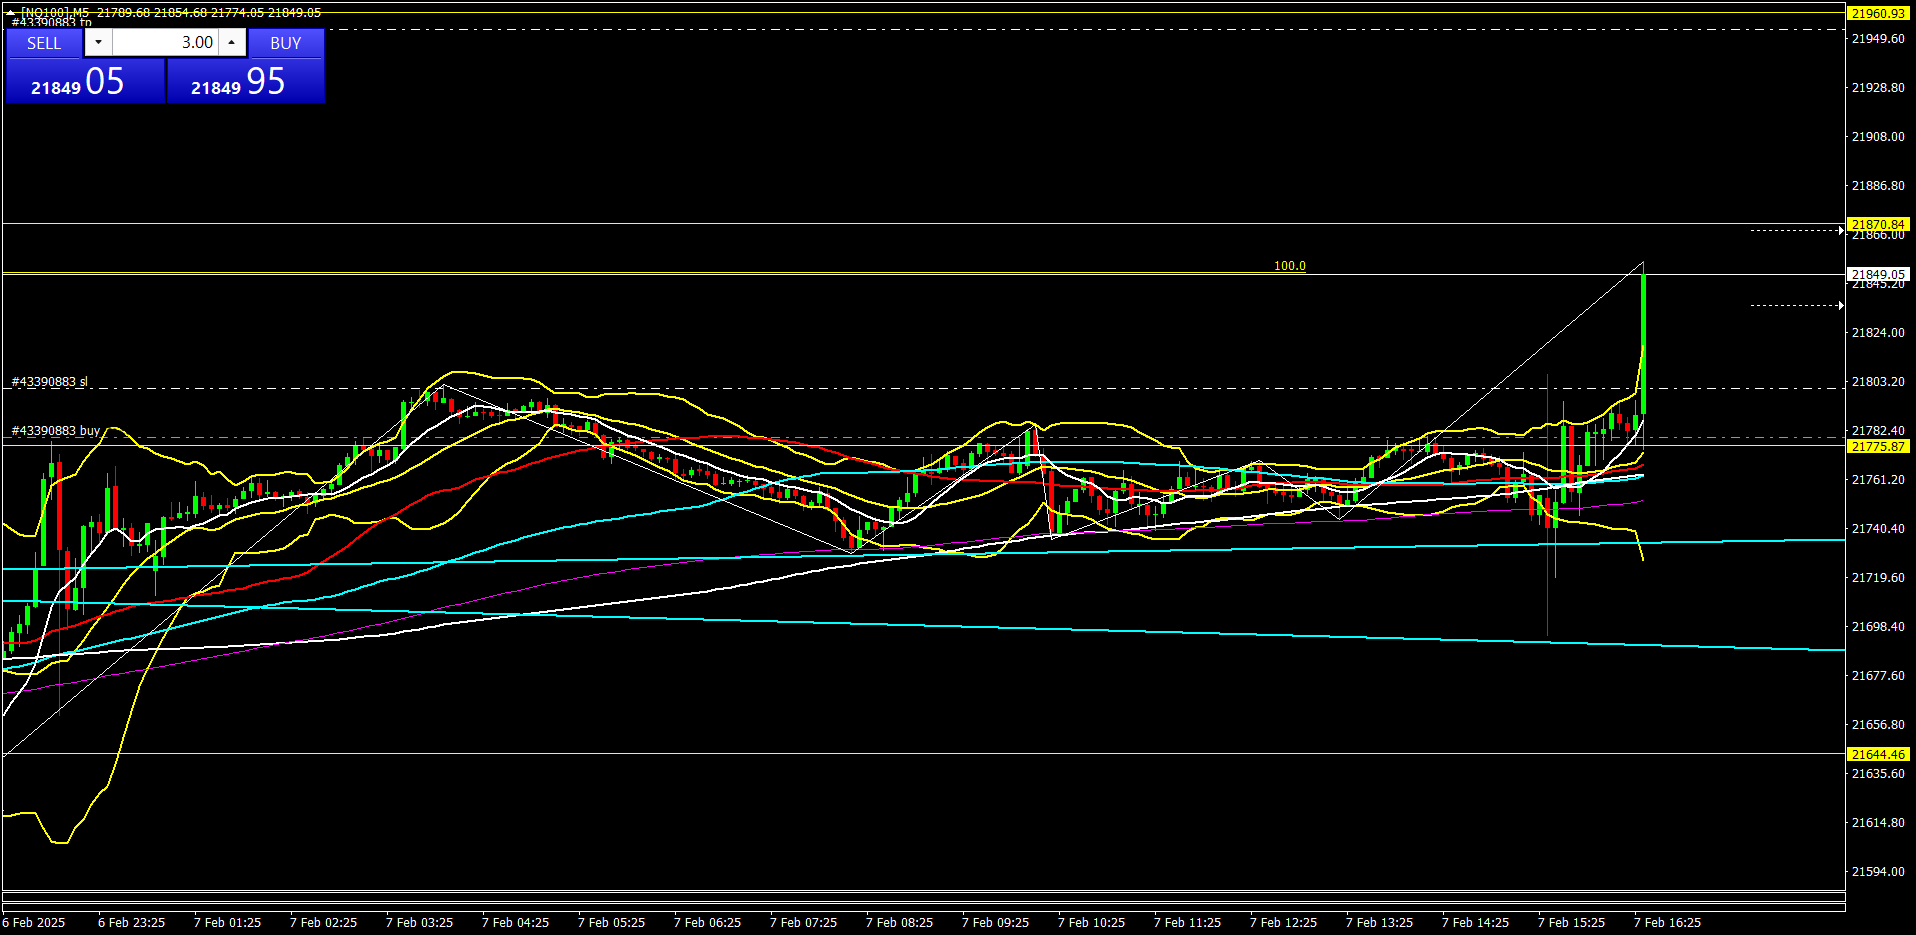The image size is (1916, 935).
Task: Select the #43390883 tp take-profit label
Action: click(52, 22)
